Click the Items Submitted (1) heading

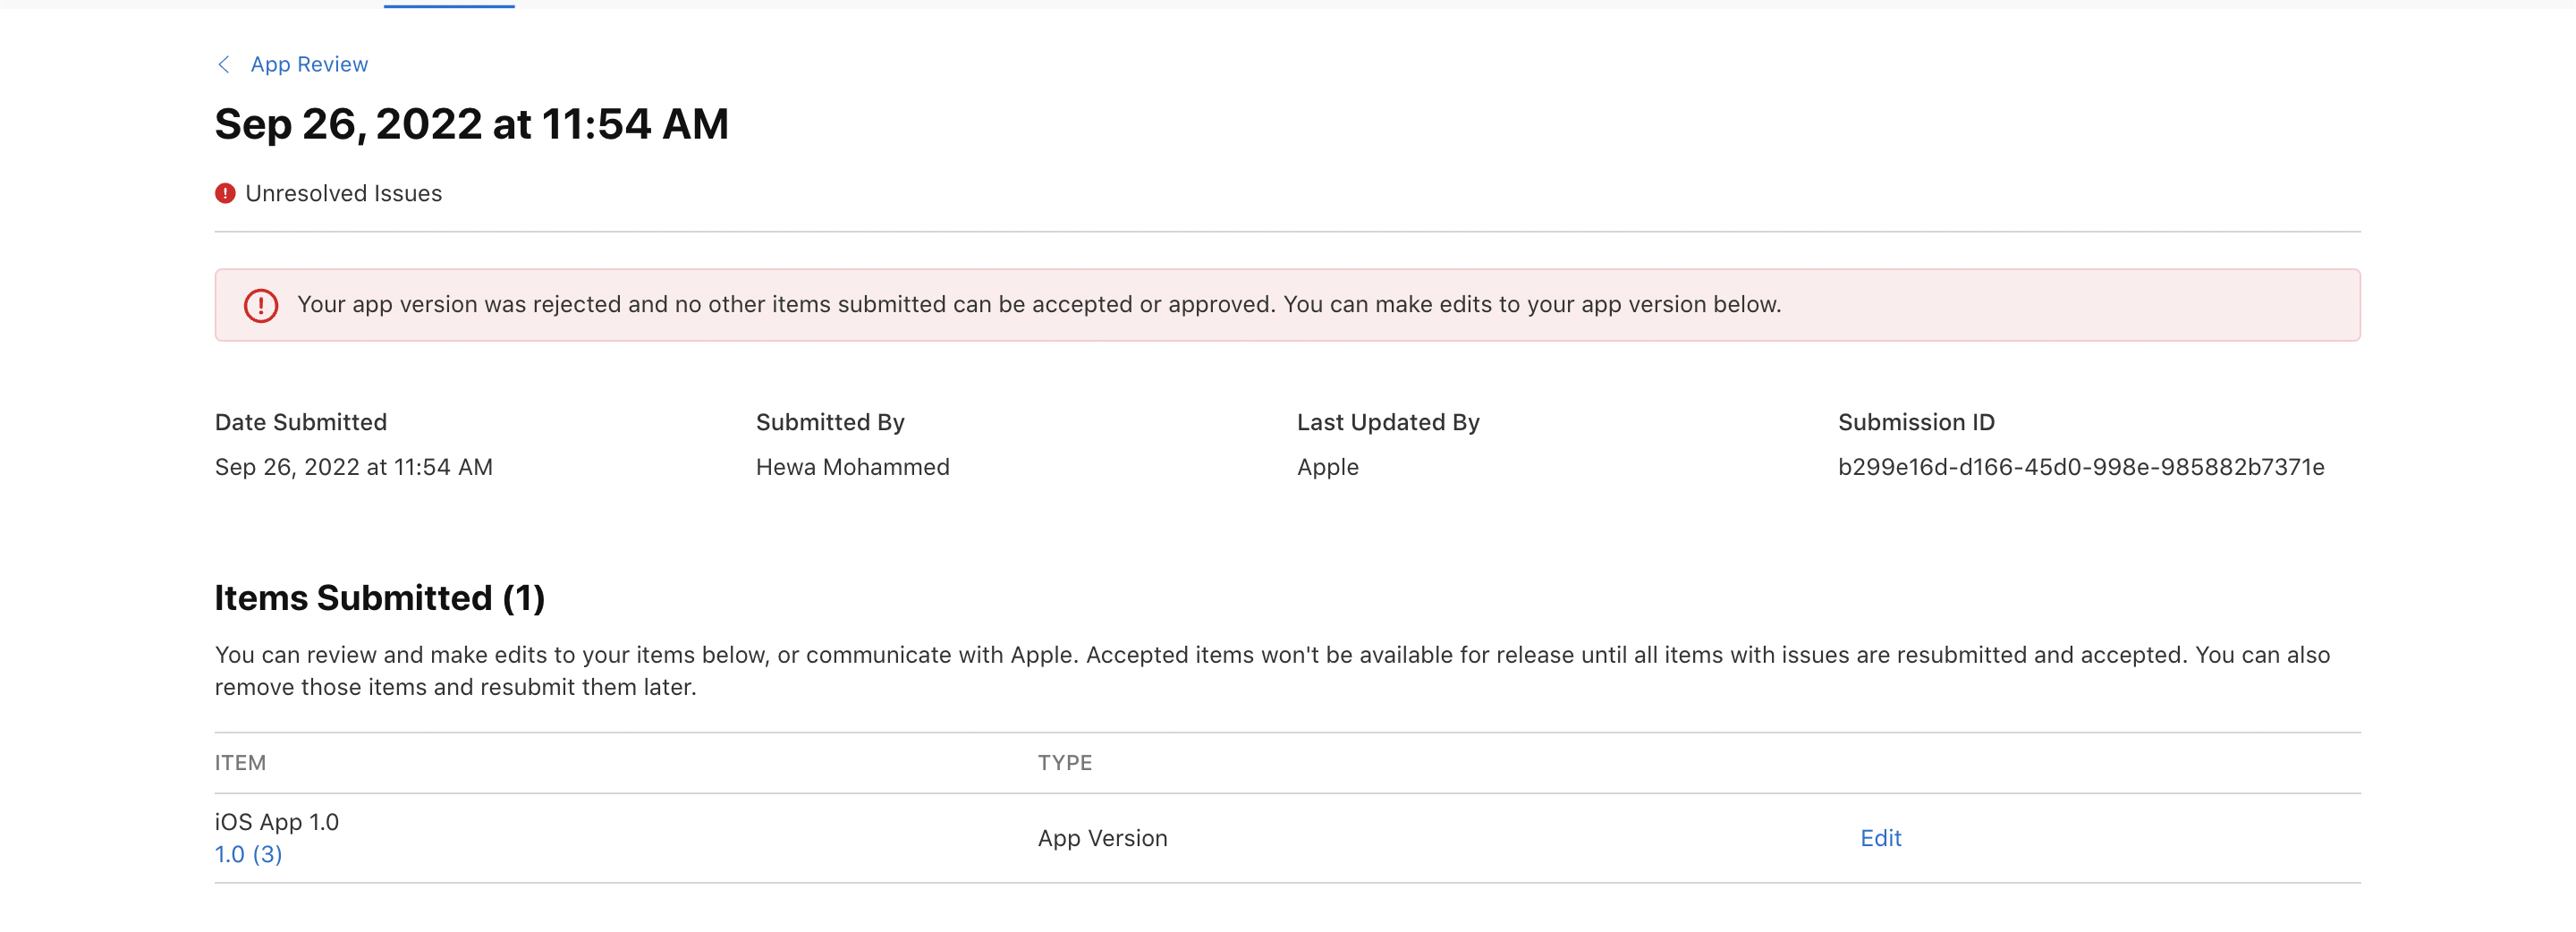click(379, 598)
